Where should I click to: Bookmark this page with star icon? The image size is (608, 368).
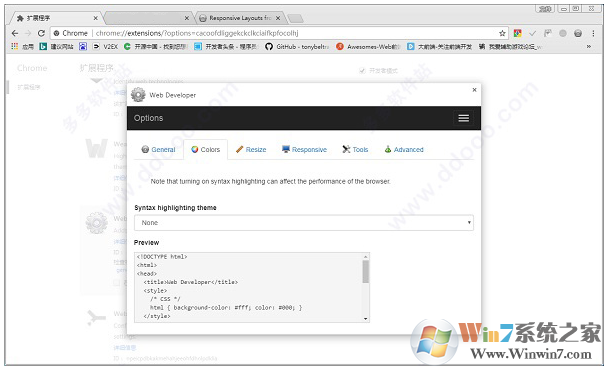pyautogui.click(x=502, y=33)
